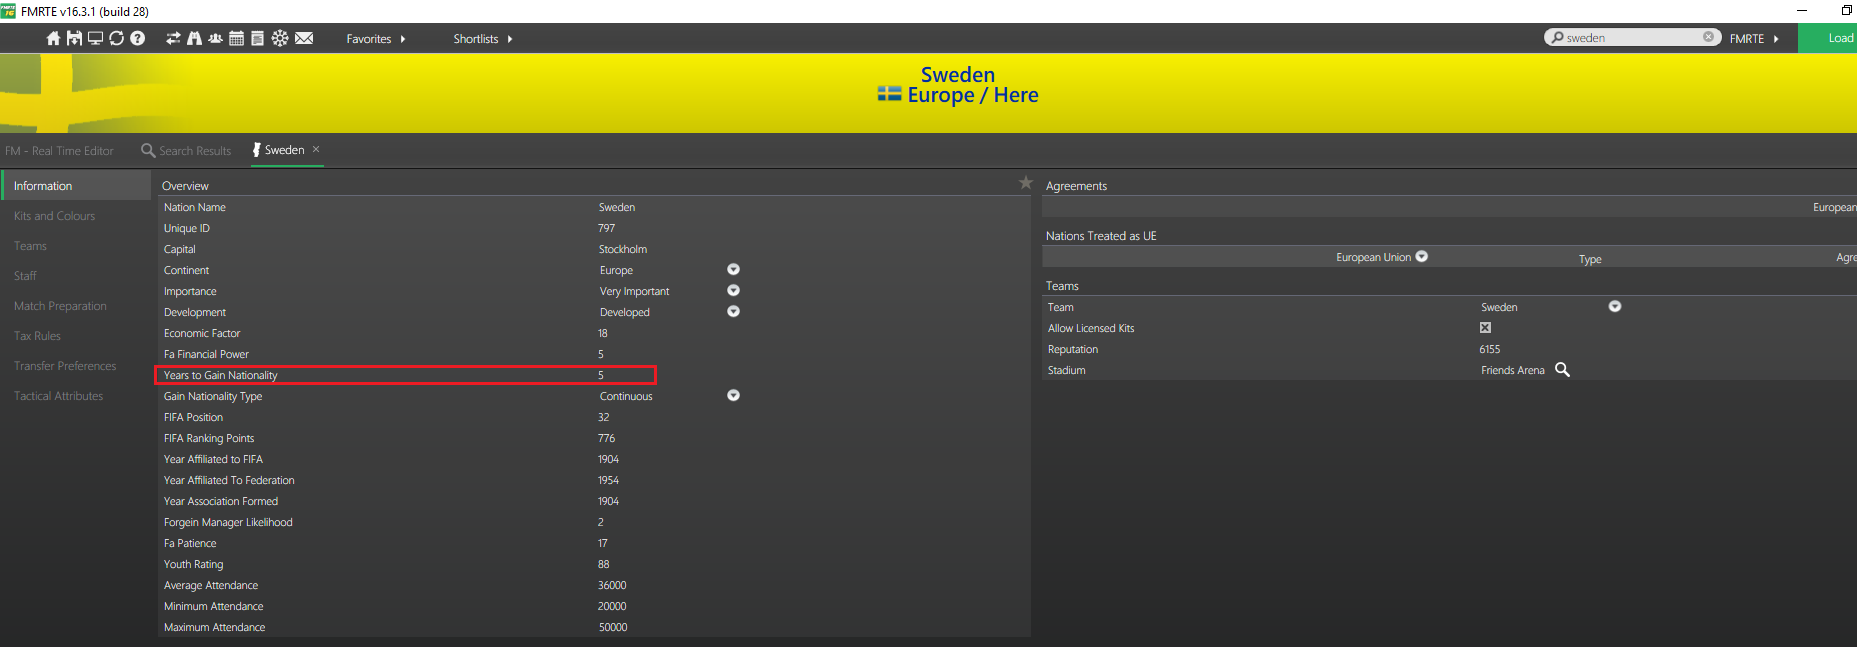Open the Importance dropdown arrow
The width and height of the screenshot is (1857, 647).
tap(733, 291)
